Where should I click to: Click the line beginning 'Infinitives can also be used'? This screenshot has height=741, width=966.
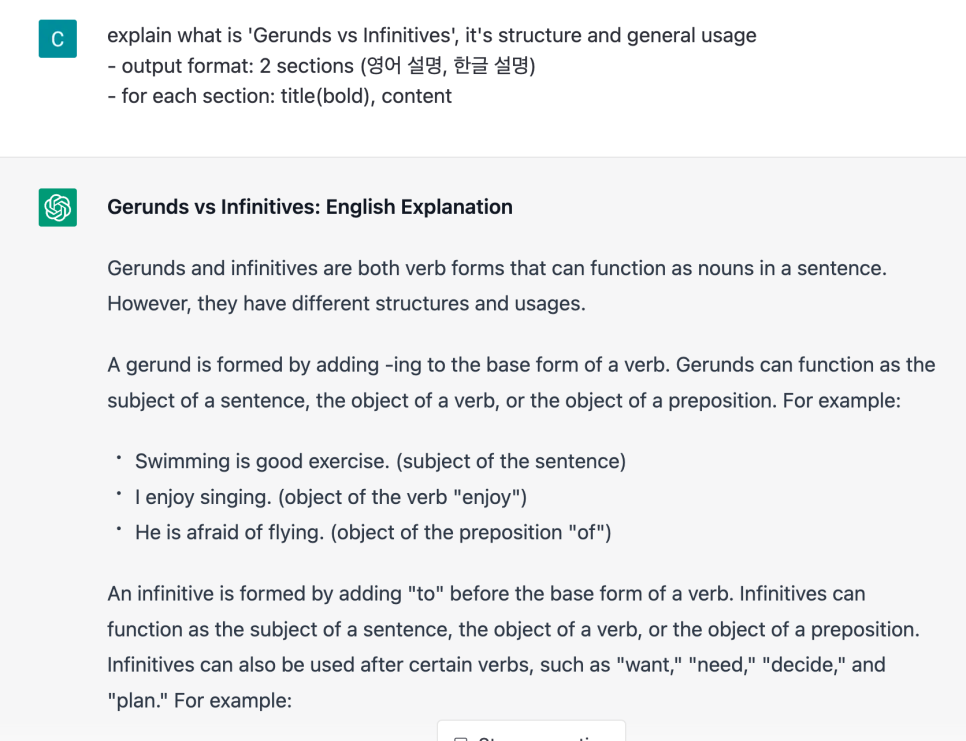pos(496,665)
